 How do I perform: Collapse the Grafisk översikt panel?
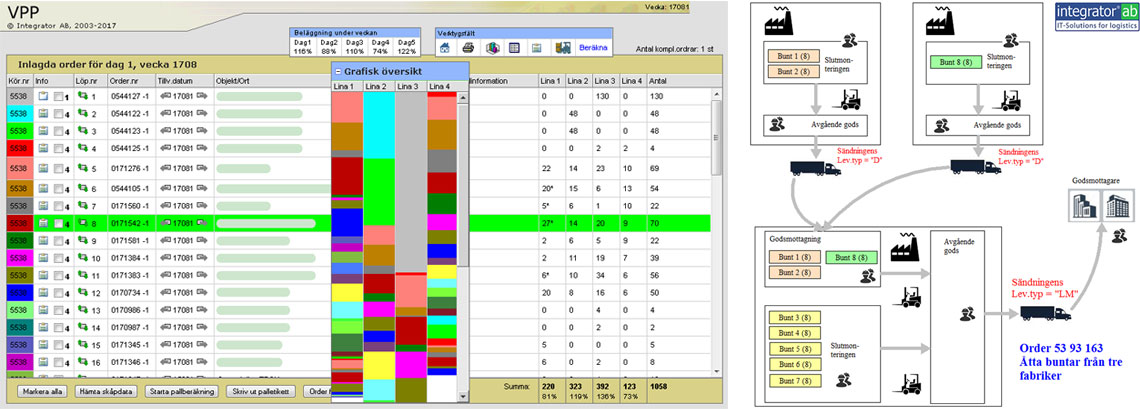pos(338,70)
